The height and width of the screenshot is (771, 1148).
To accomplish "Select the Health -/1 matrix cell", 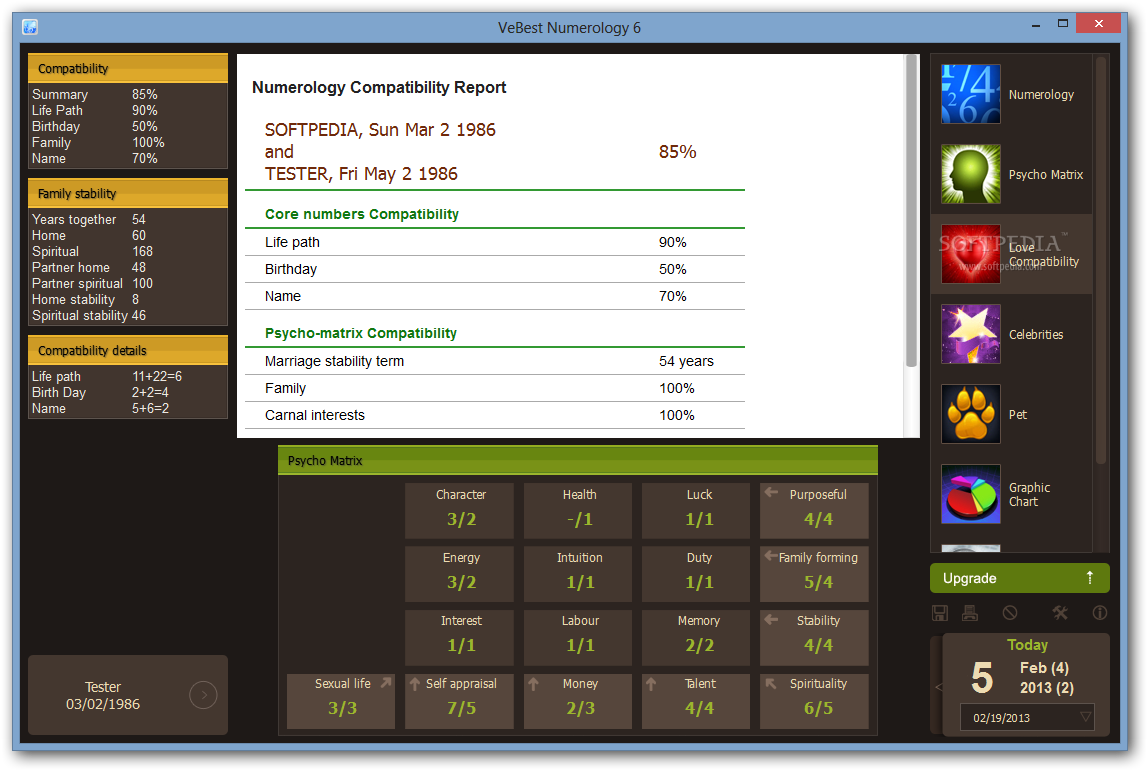I will [x=578, y=510].
